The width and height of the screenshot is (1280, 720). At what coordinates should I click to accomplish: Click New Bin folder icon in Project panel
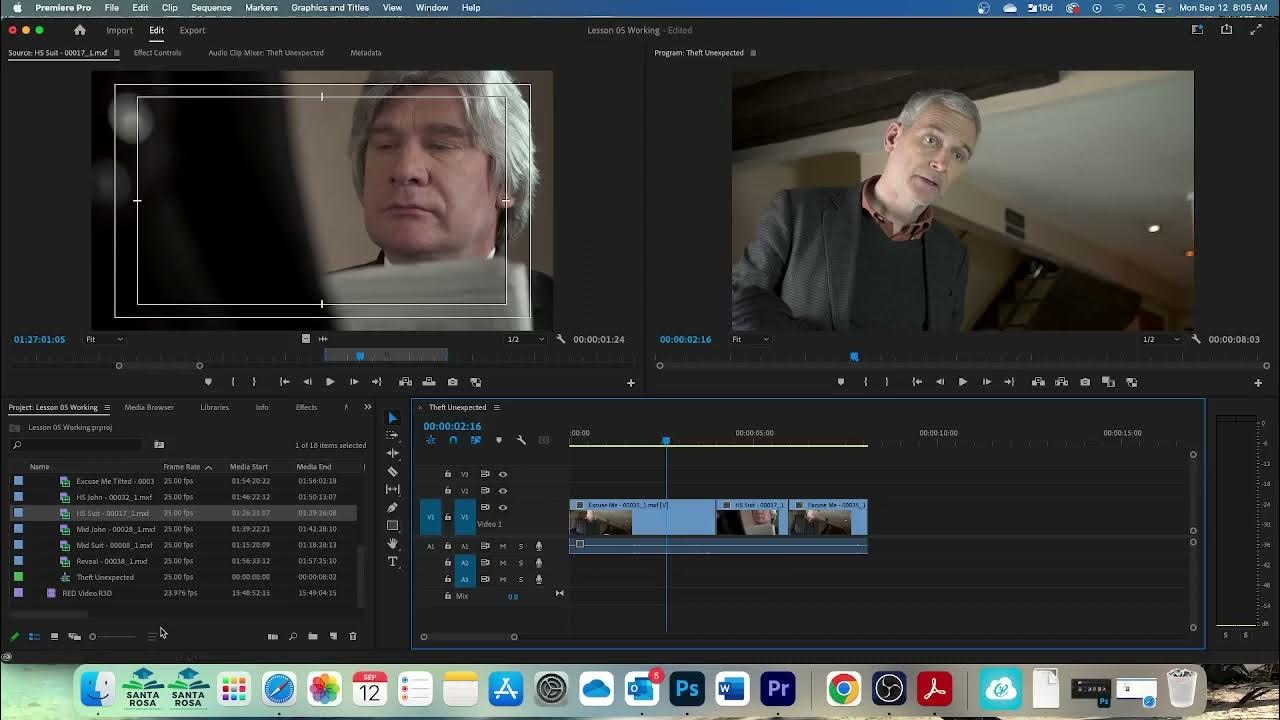click(x=313, y=636)
